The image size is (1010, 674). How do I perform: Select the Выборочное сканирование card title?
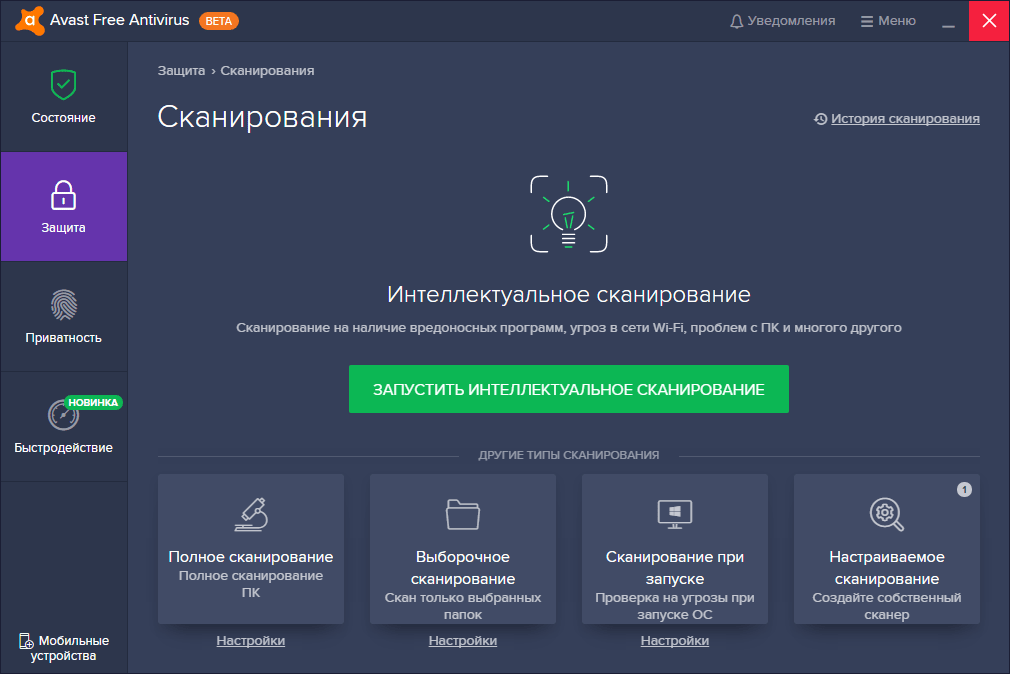pos(463,568)
